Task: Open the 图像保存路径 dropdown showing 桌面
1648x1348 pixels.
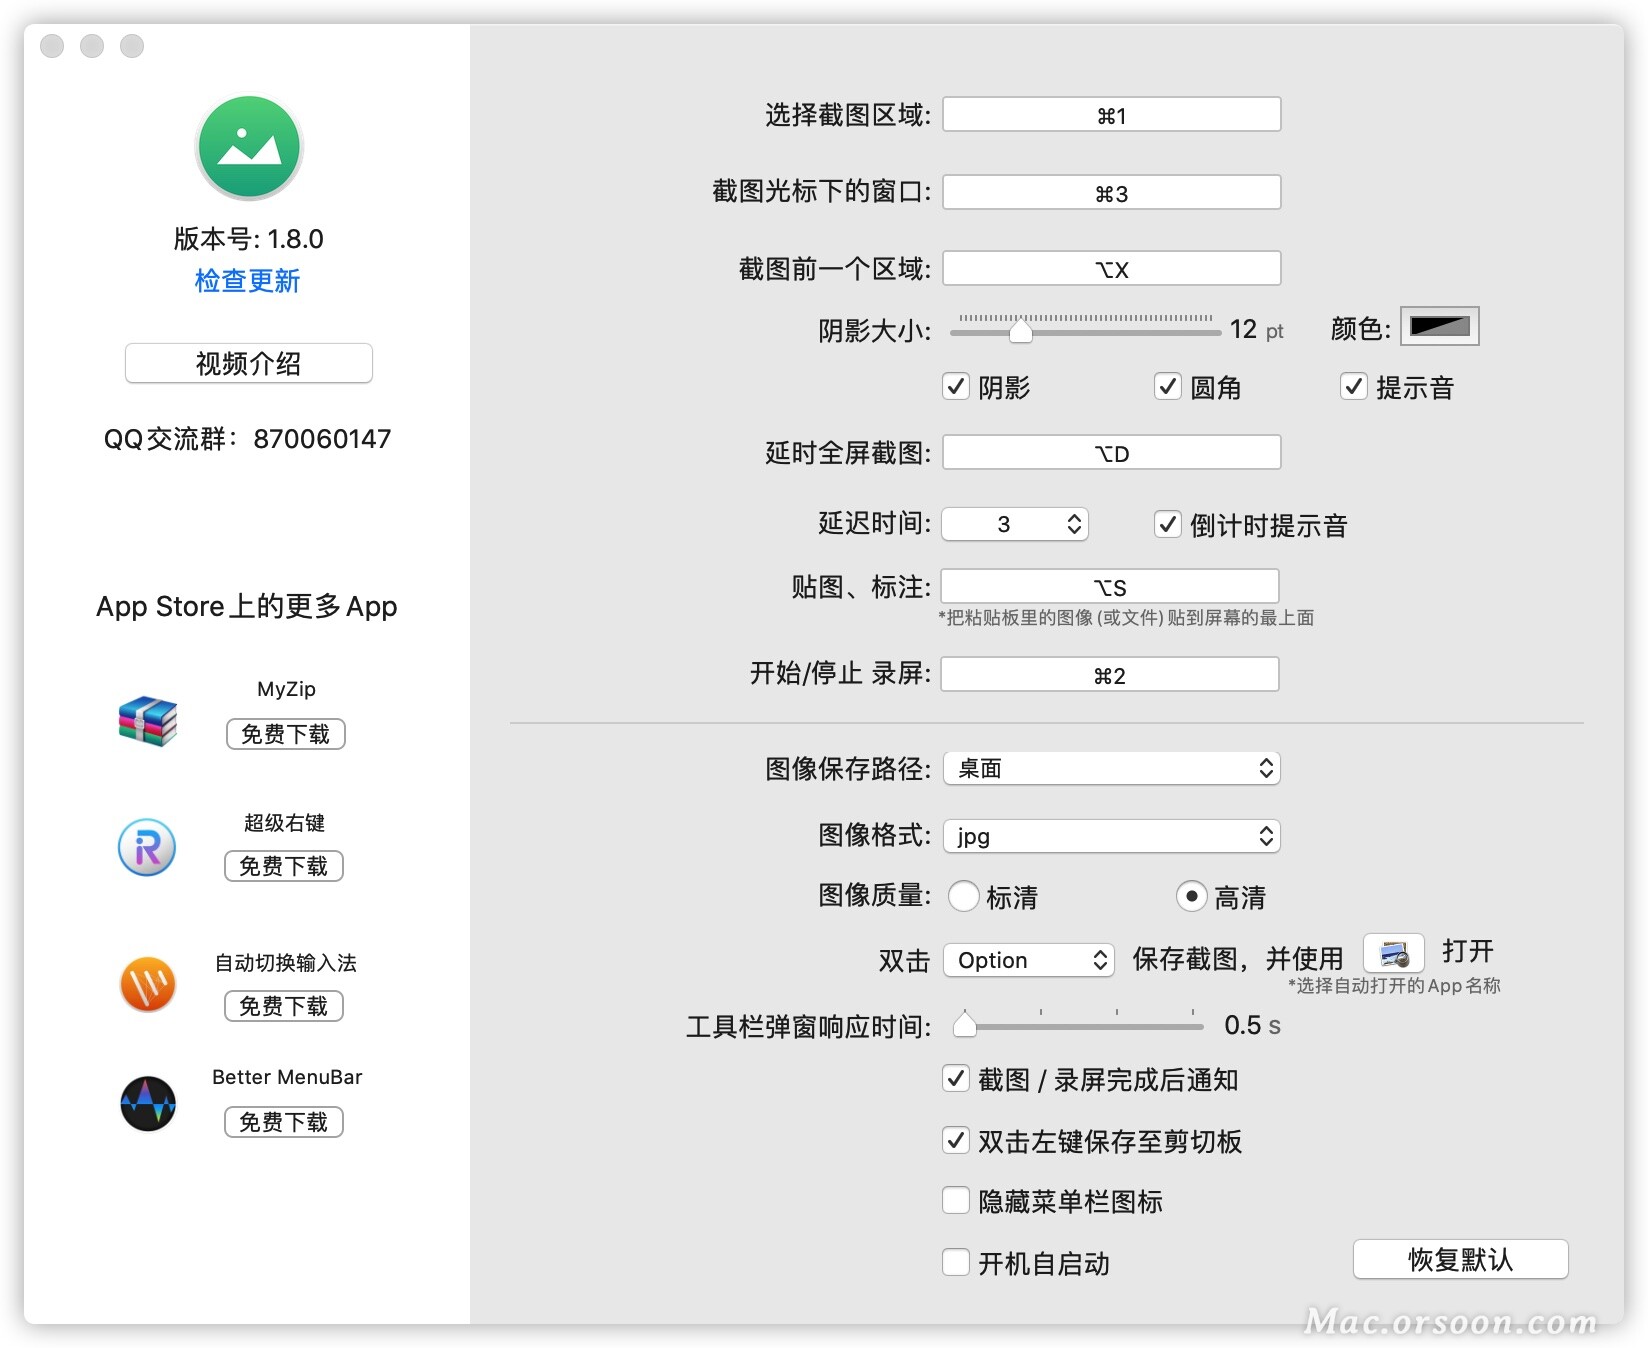Action: (1111, 768)
